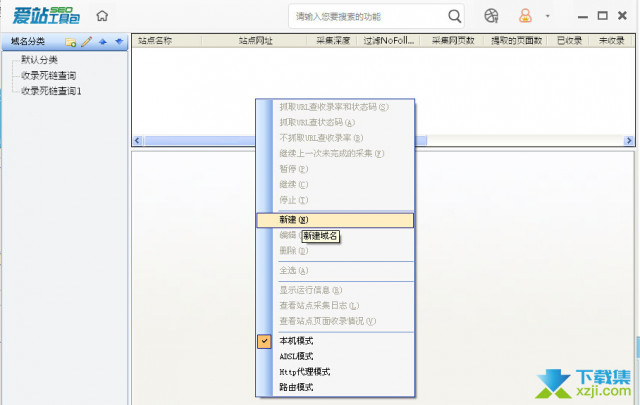This screenshot has height=405, width=640.
Task: Move category up with up arrow icon
Action: pyautogui.click(x=103, y=42)
